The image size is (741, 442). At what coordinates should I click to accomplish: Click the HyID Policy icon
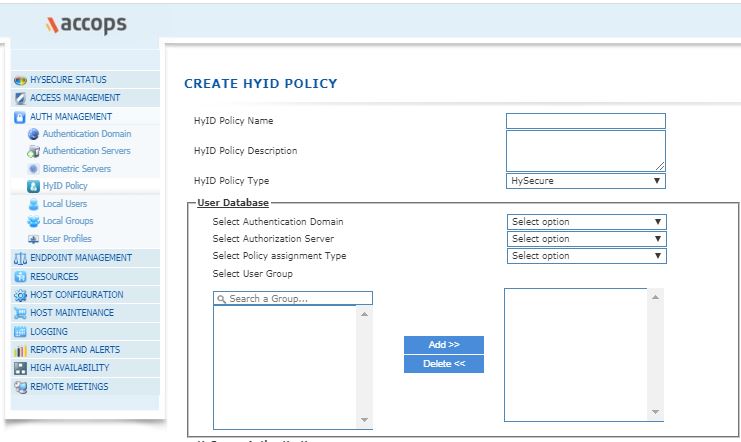(33, 186)
